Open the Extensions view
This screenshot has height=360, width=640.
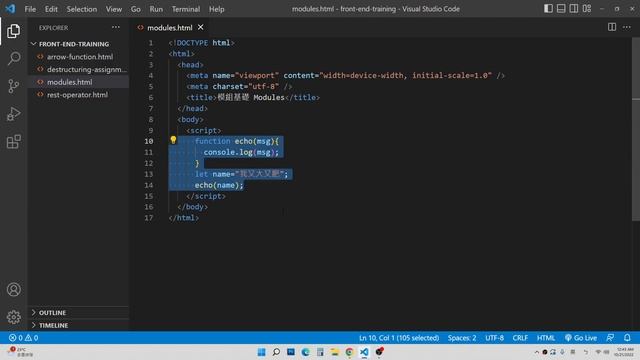coord(13,142)
